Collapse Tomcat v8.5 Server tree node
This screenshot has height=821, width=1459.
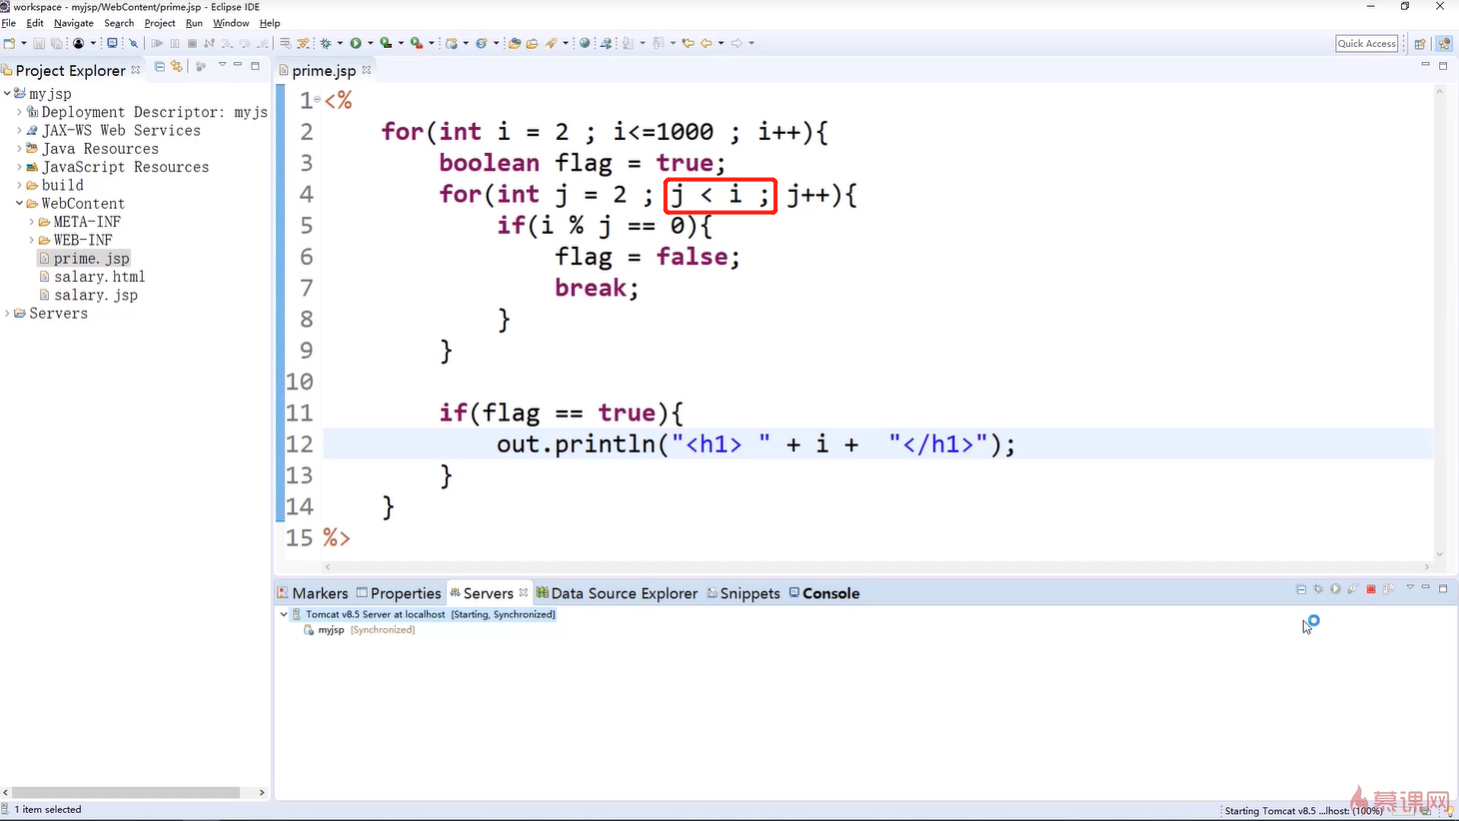[x=284, y=614]
